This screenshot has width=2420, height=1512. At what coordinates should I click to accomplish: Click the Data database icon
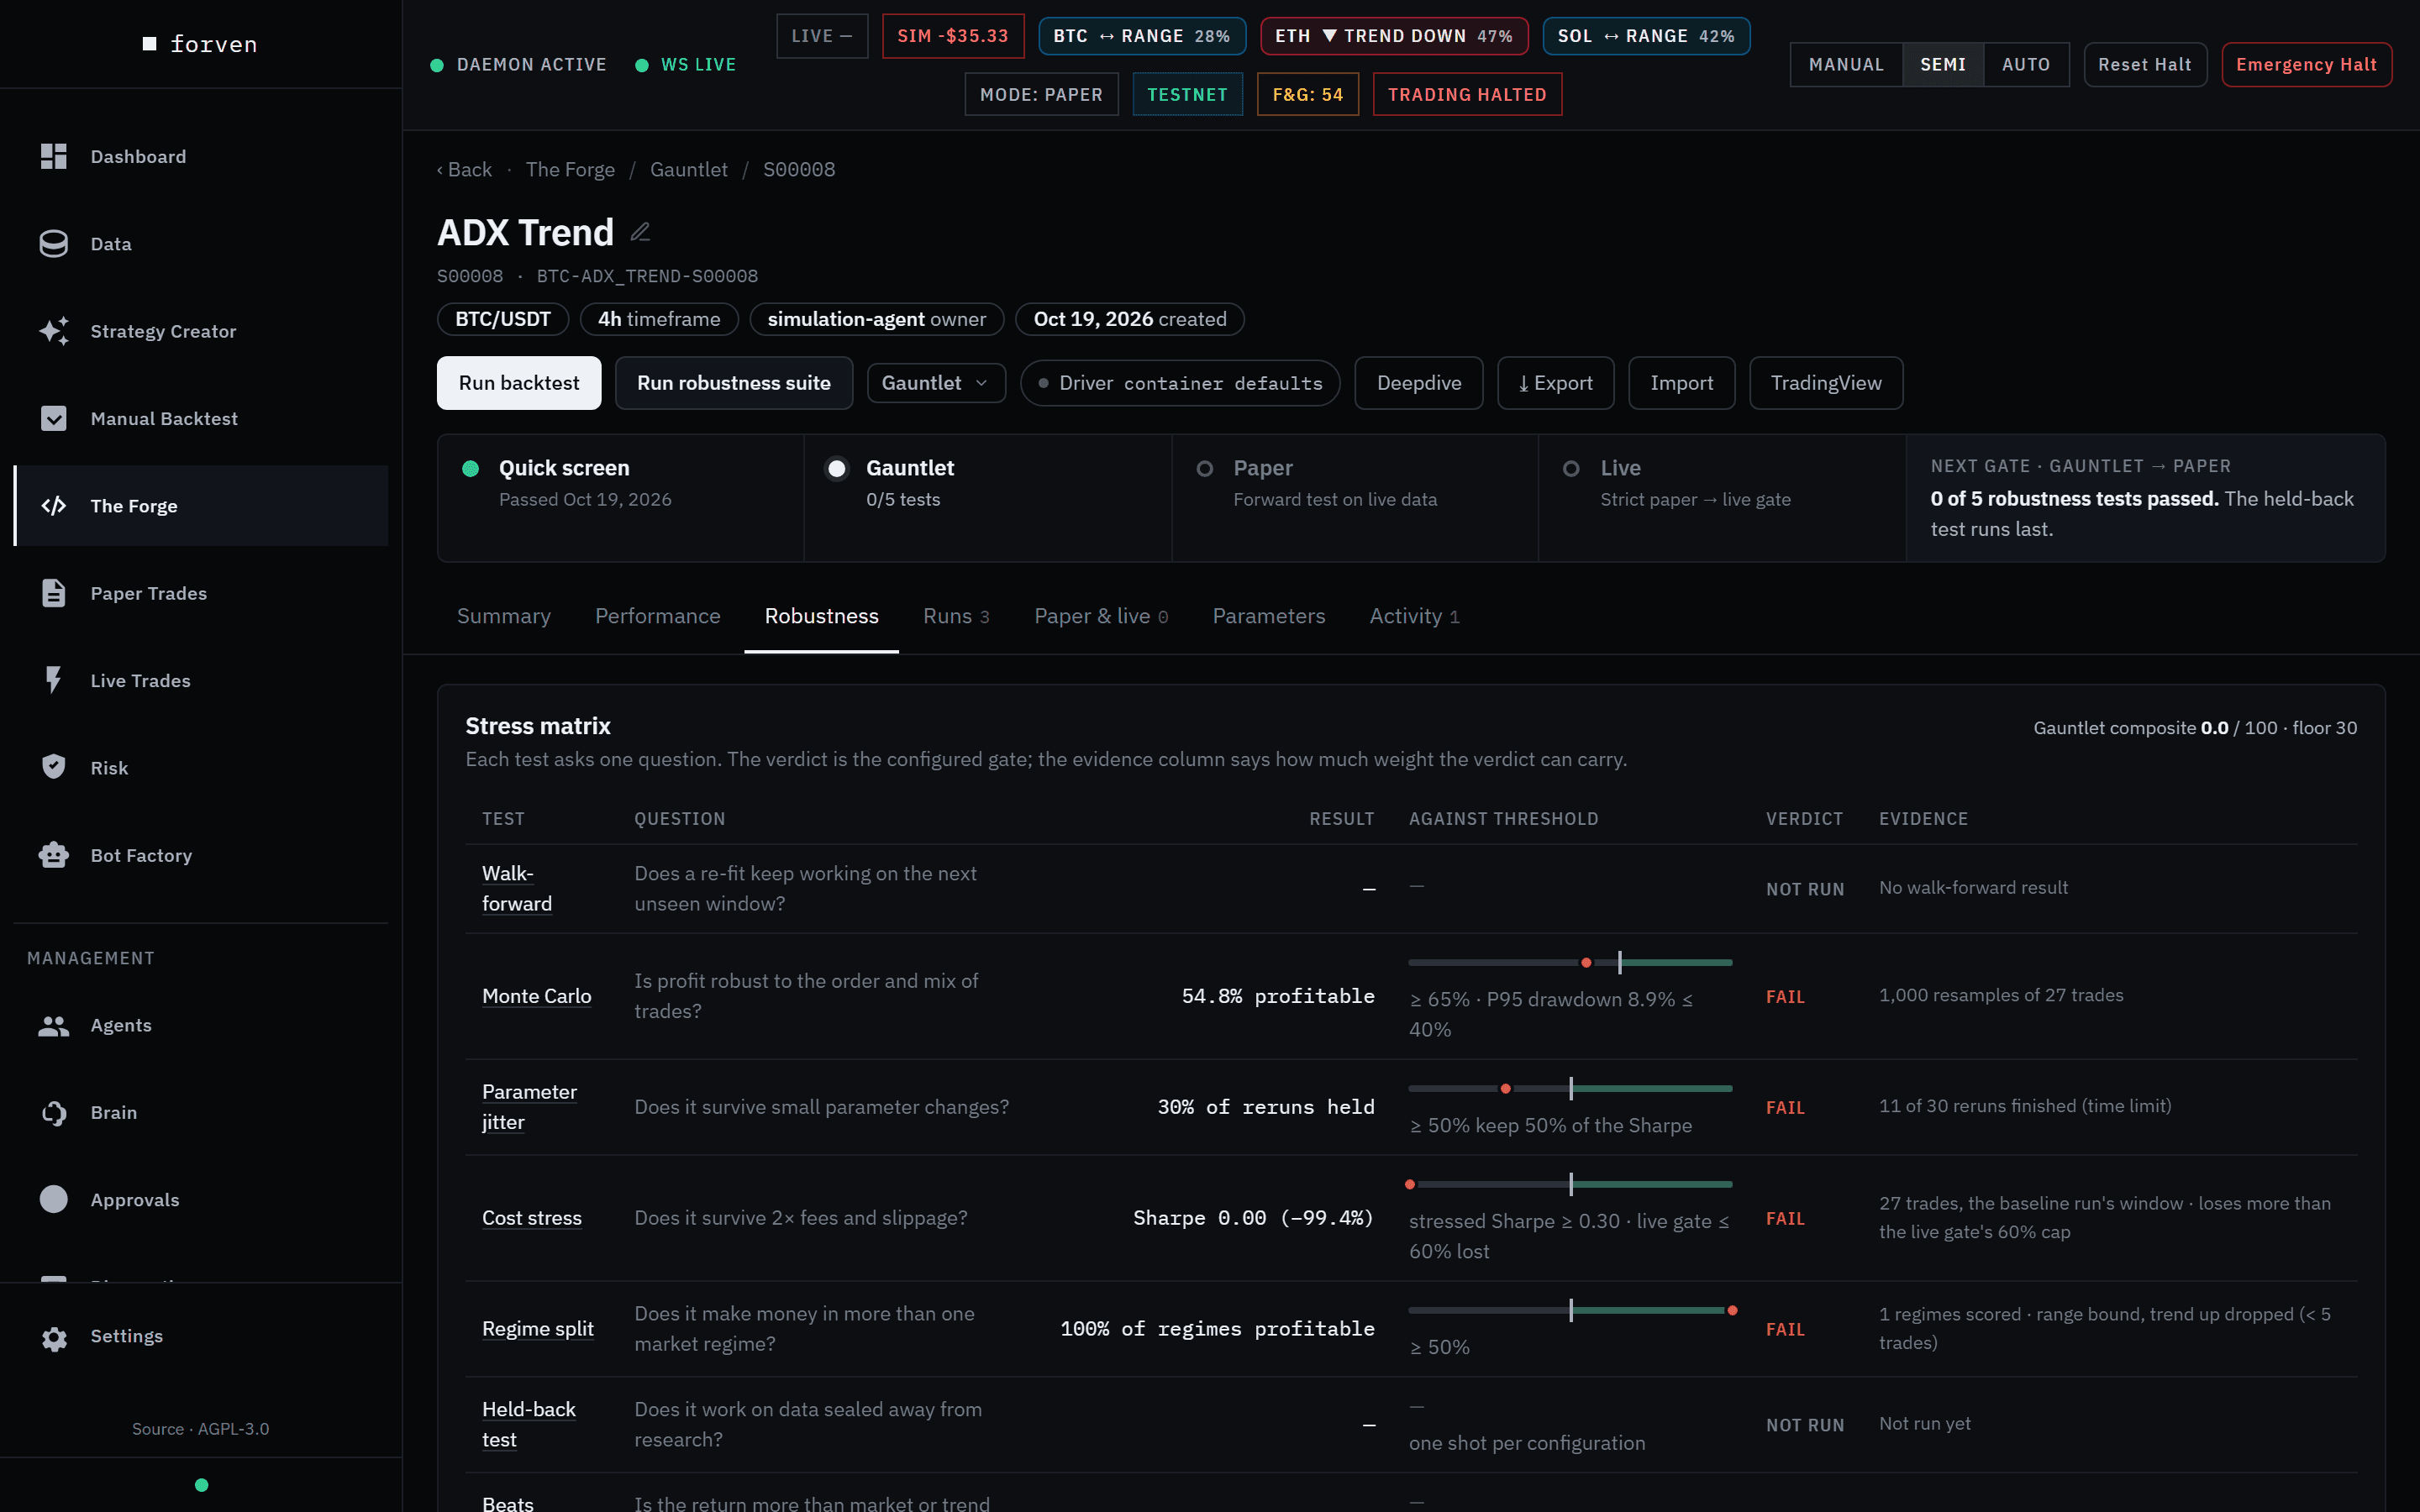pos(53,244)
